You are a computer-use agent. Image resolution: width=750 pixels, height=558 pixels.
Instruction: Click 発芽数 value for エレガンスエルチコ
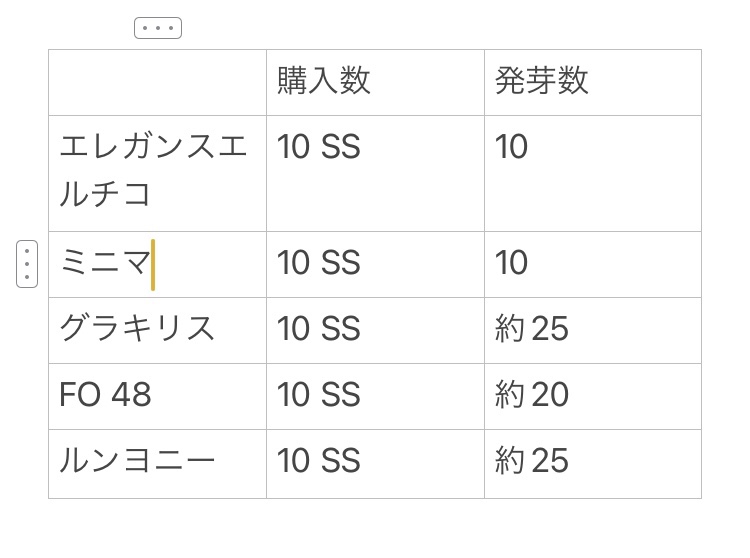(512, 148)
